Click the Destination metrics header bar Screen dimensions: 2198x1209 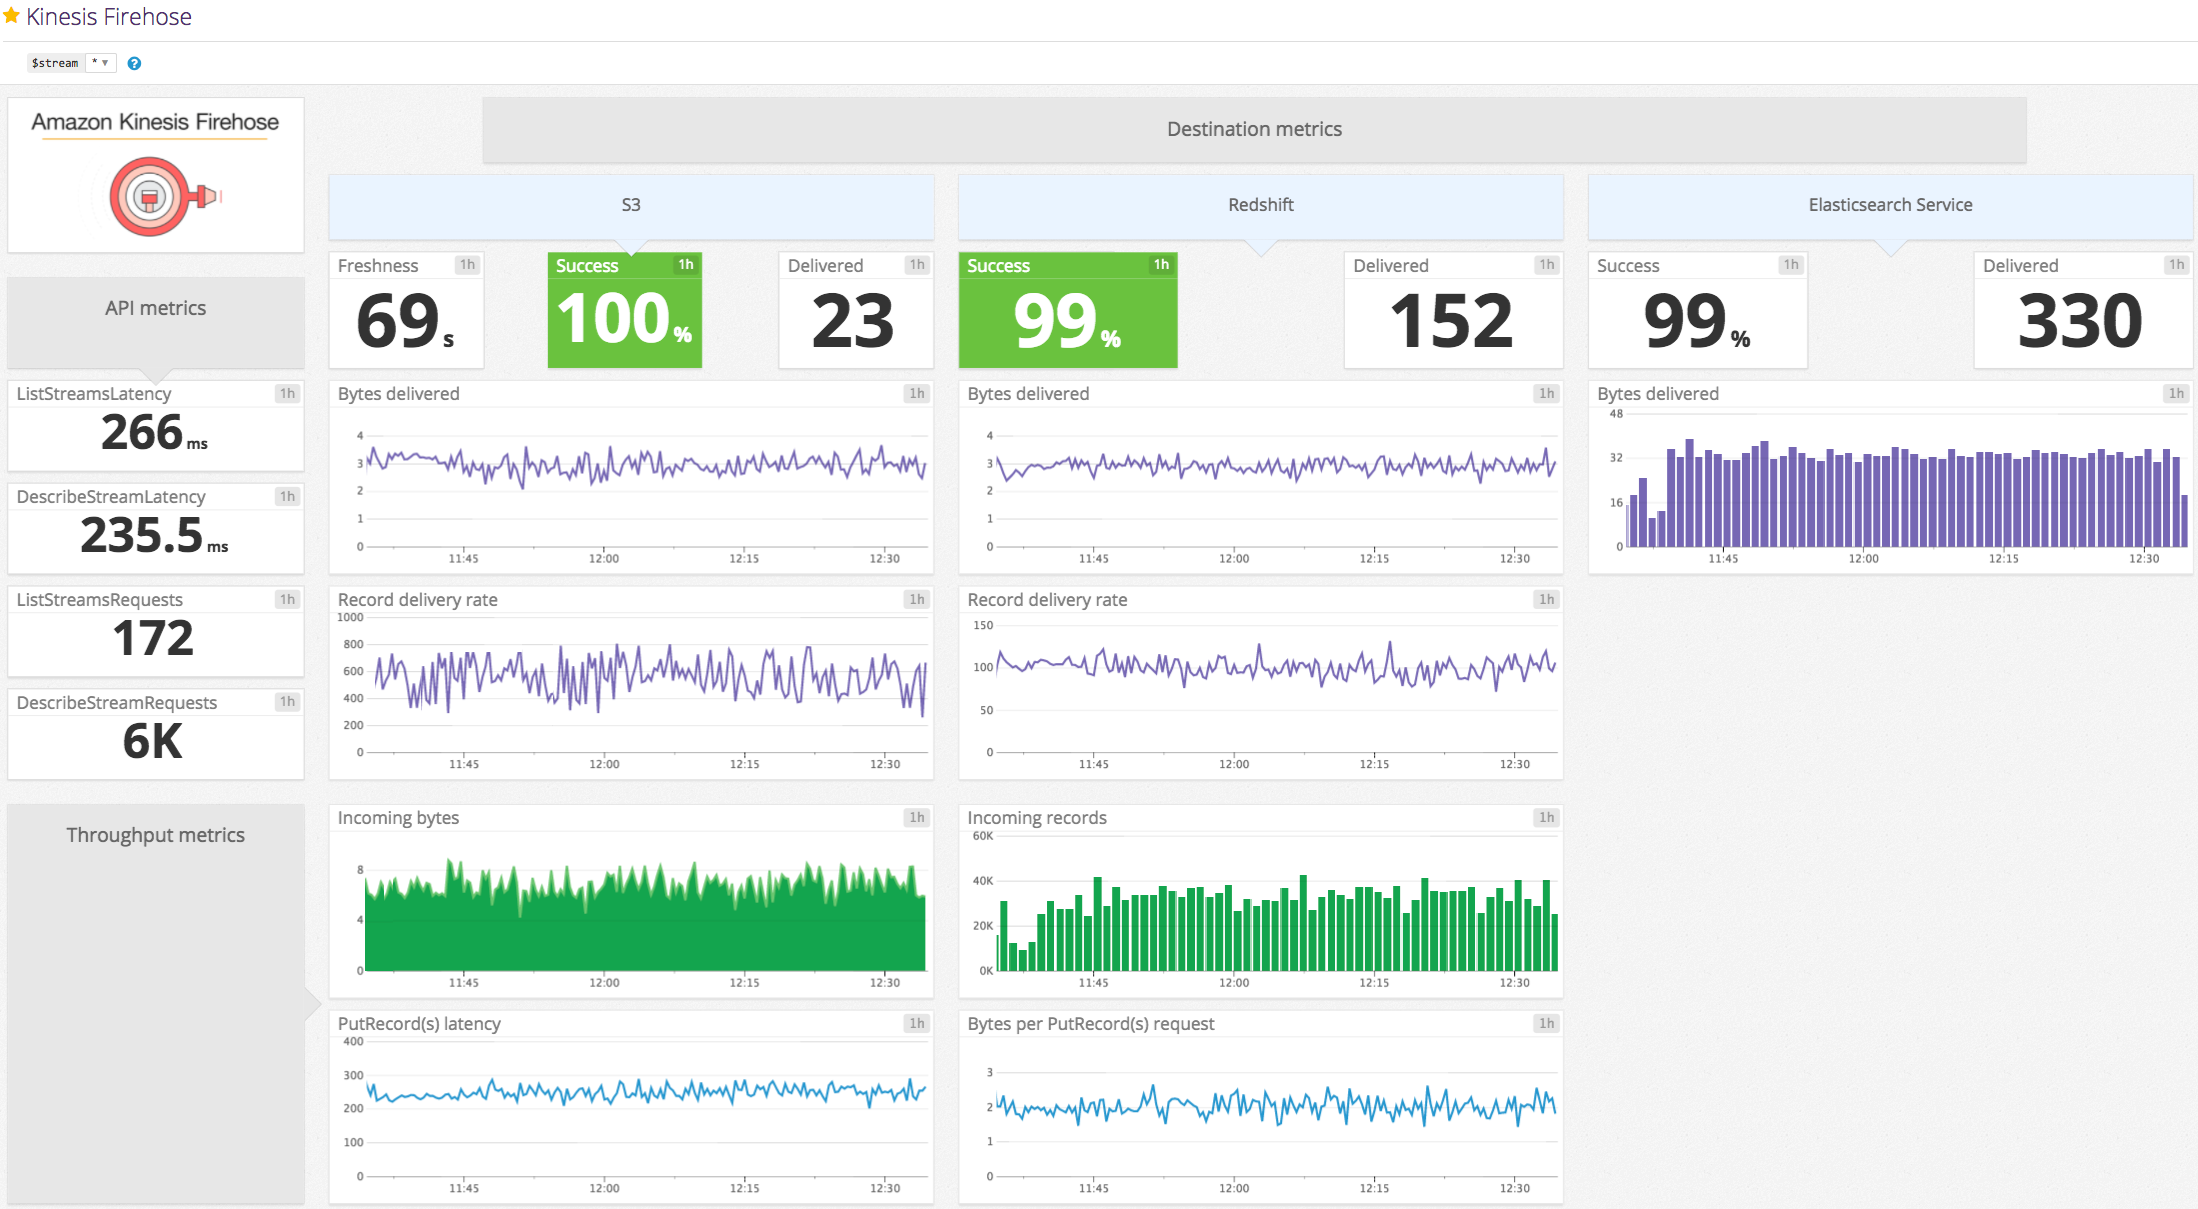[x=1254, y=129]
